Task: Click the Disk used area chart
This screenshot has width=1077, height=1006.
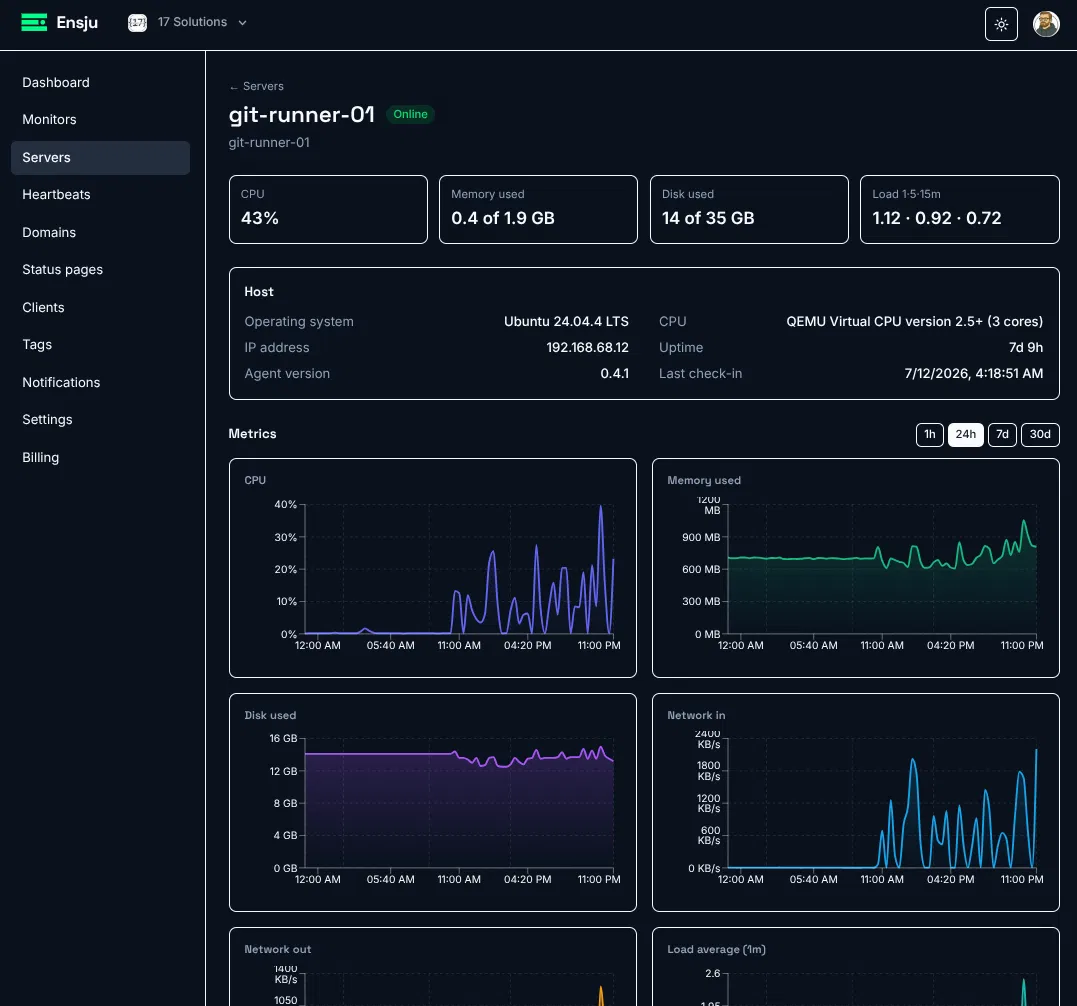Action: [459, 803]
